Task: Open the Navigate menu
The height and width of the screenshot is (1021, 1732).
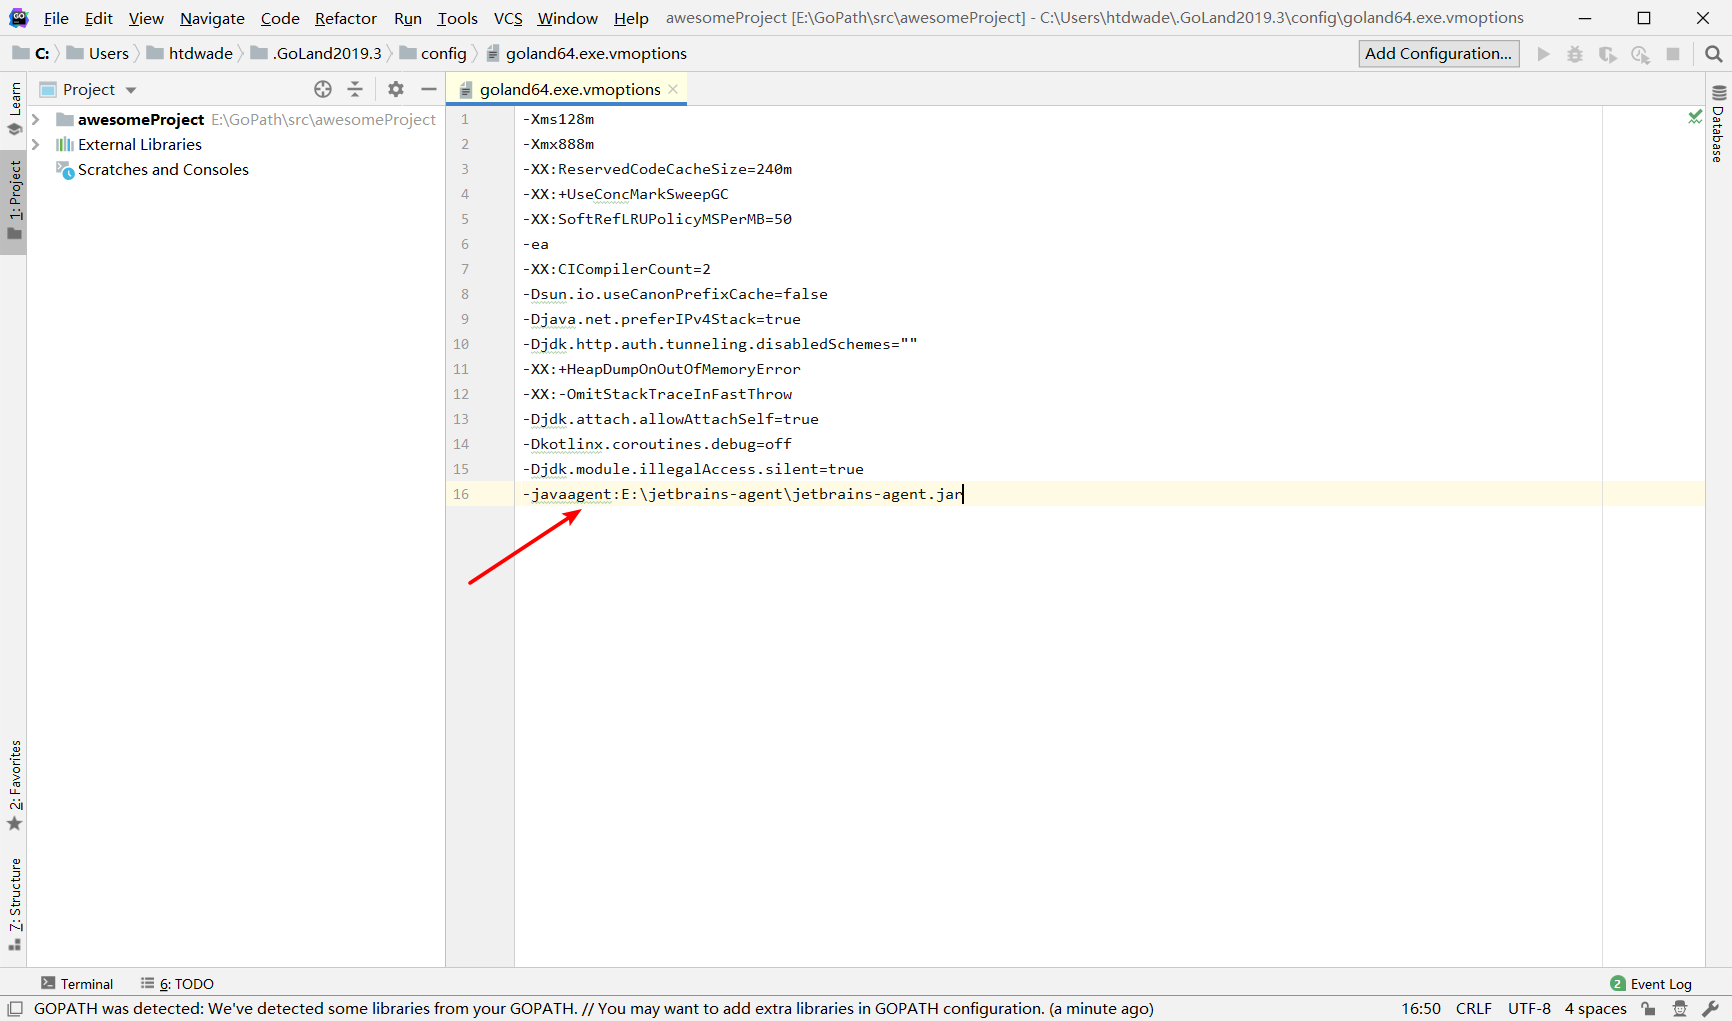Action: pyautogui.click(x=212, y=18)
